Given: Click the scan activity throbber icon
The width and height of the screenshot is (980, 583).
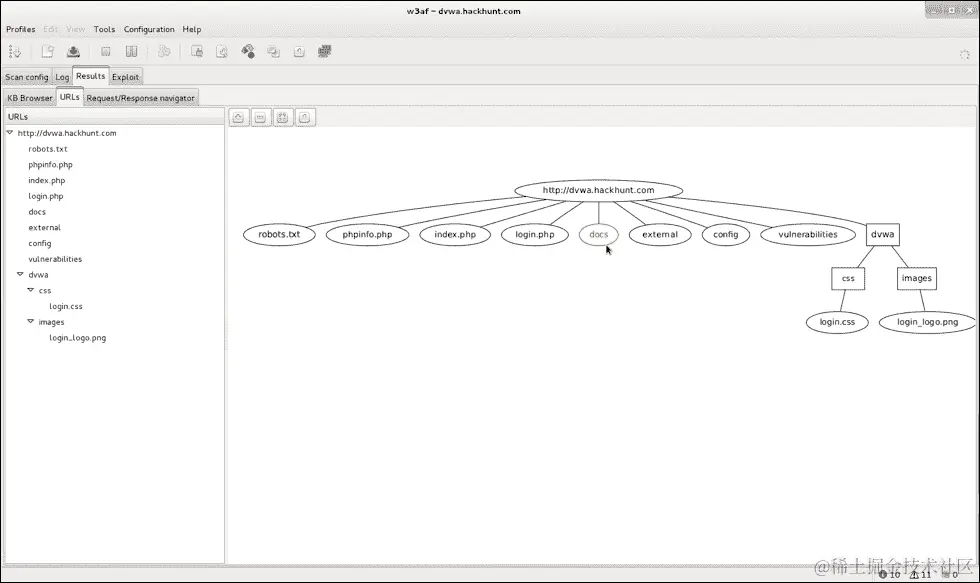Looking at the screenshot, I should (x=965, y=55).
